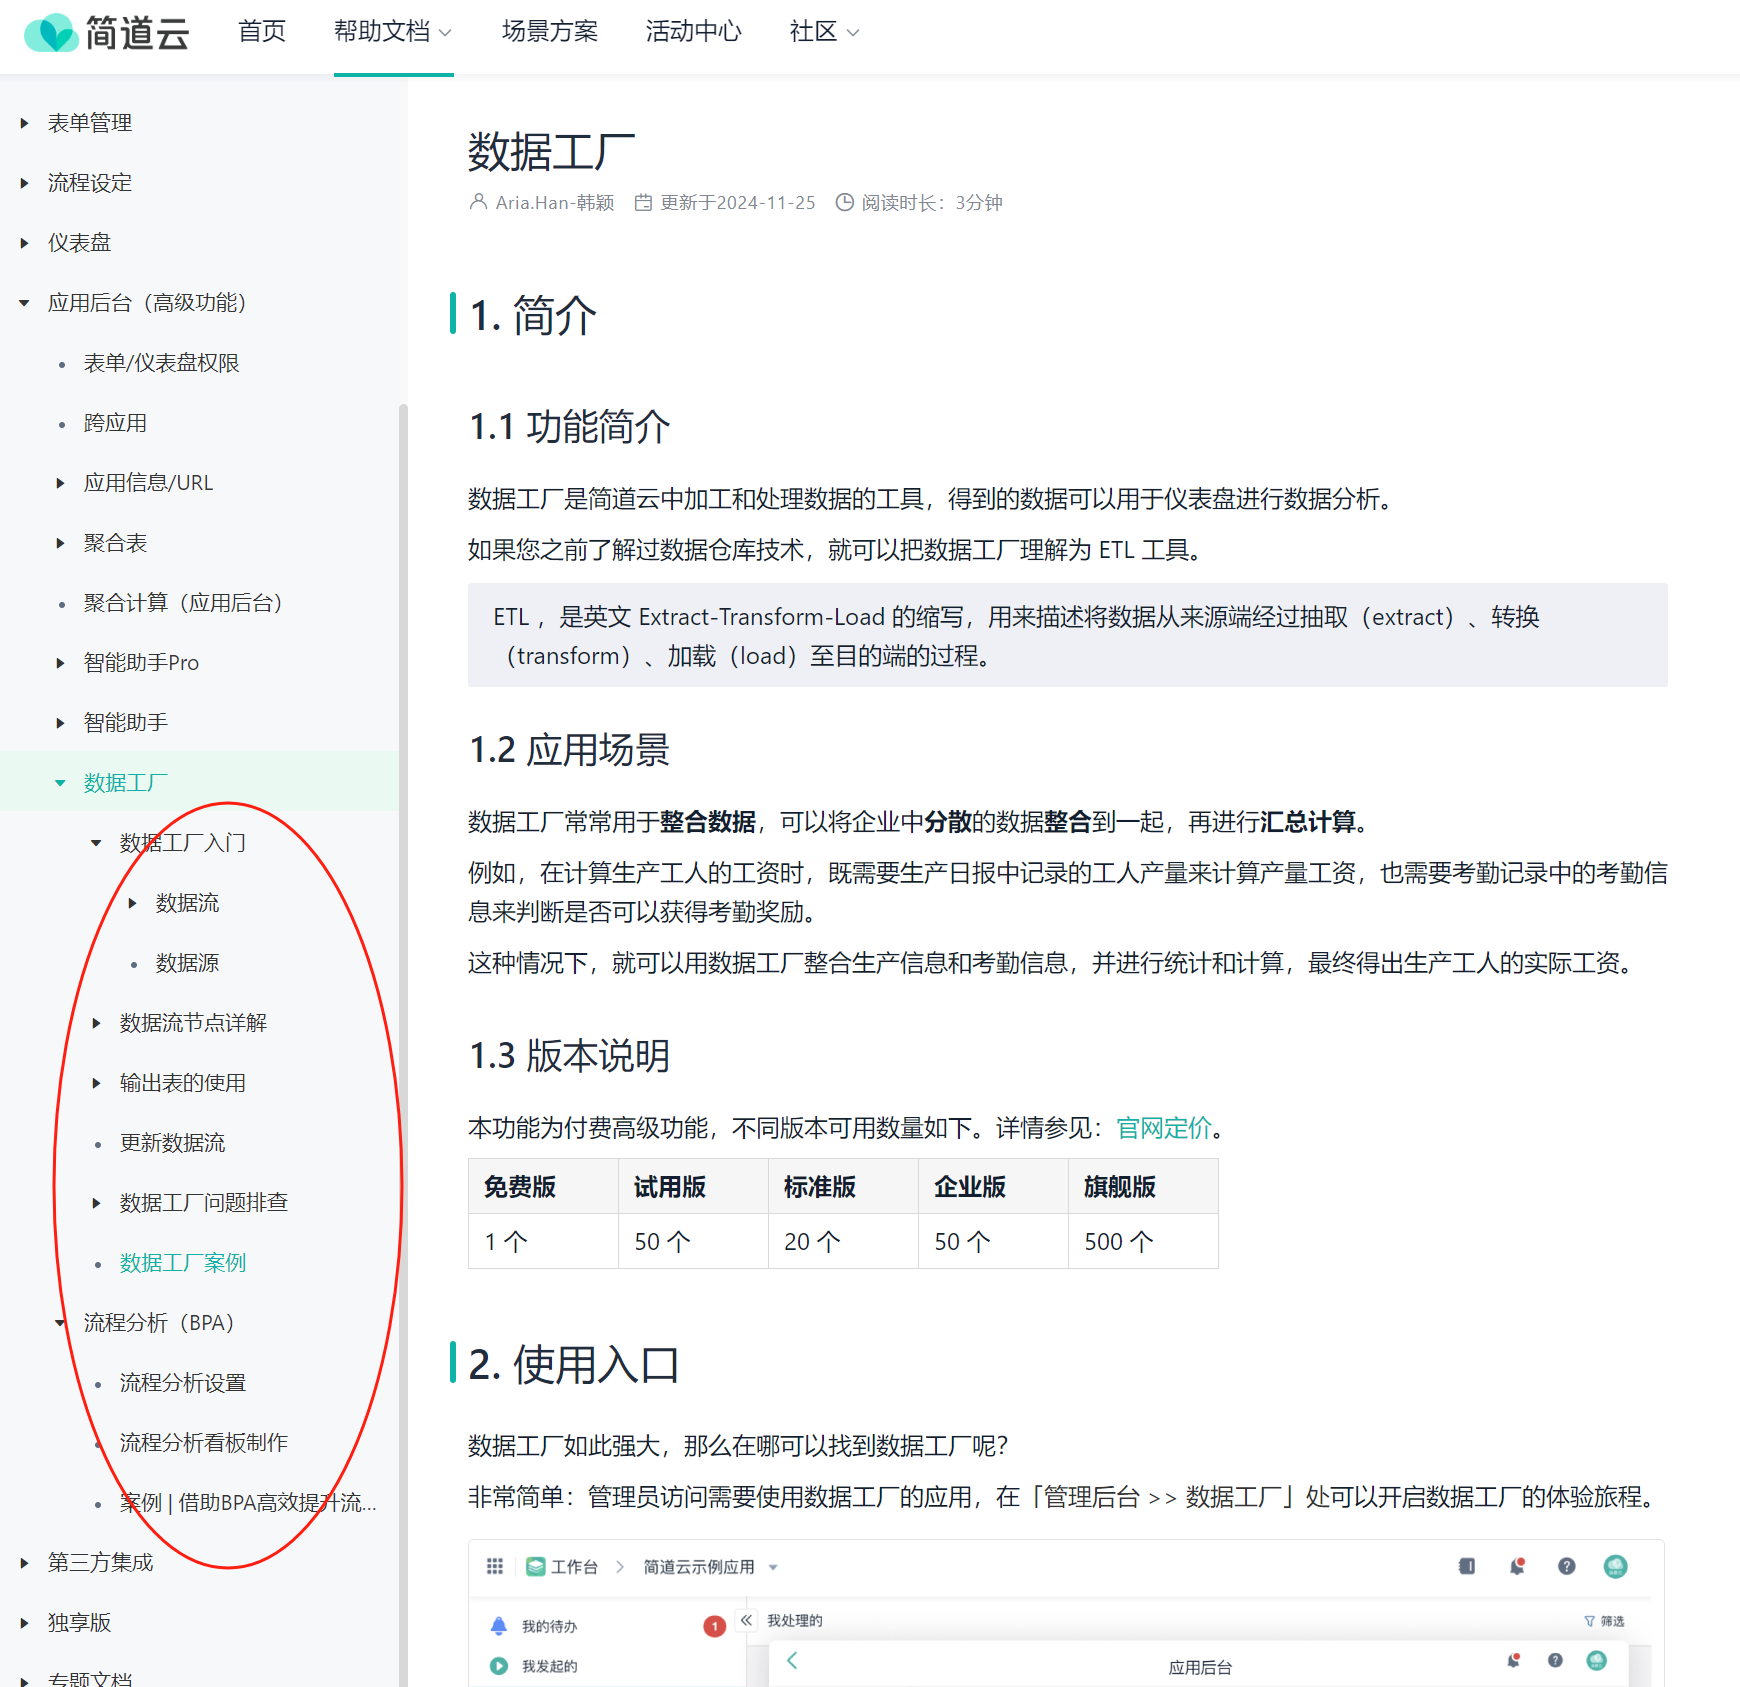Click the app grid icon in embedded screenshot
Screen dimensions: 1740x1687
tap(494, 1566)
